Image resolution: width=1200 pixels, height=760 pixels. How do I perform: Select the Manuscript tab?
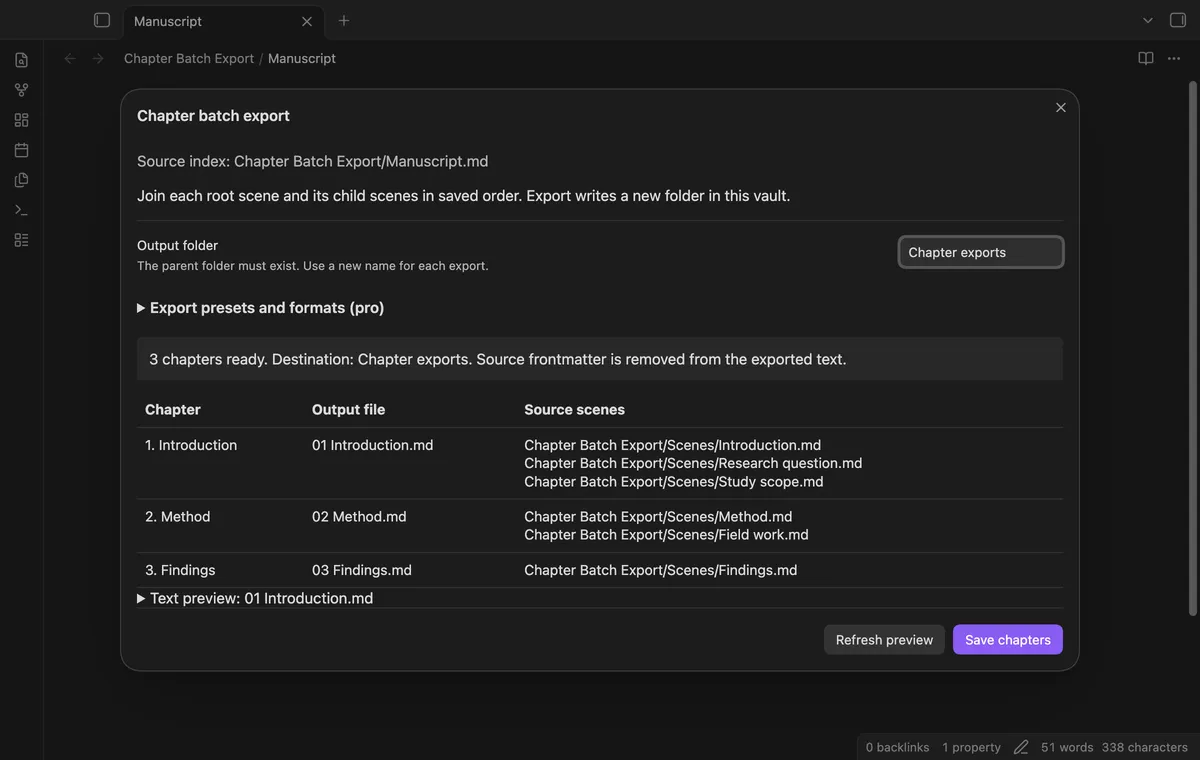pos(223,21)
